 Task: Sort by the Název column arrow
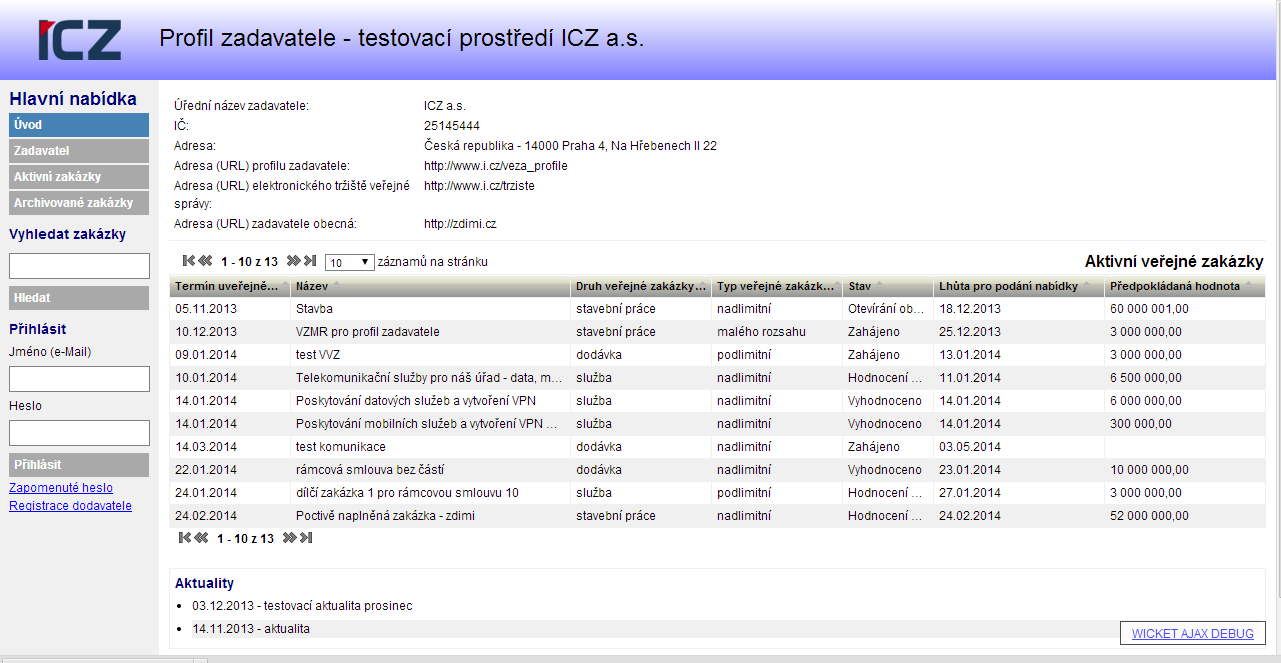(337, 287)
